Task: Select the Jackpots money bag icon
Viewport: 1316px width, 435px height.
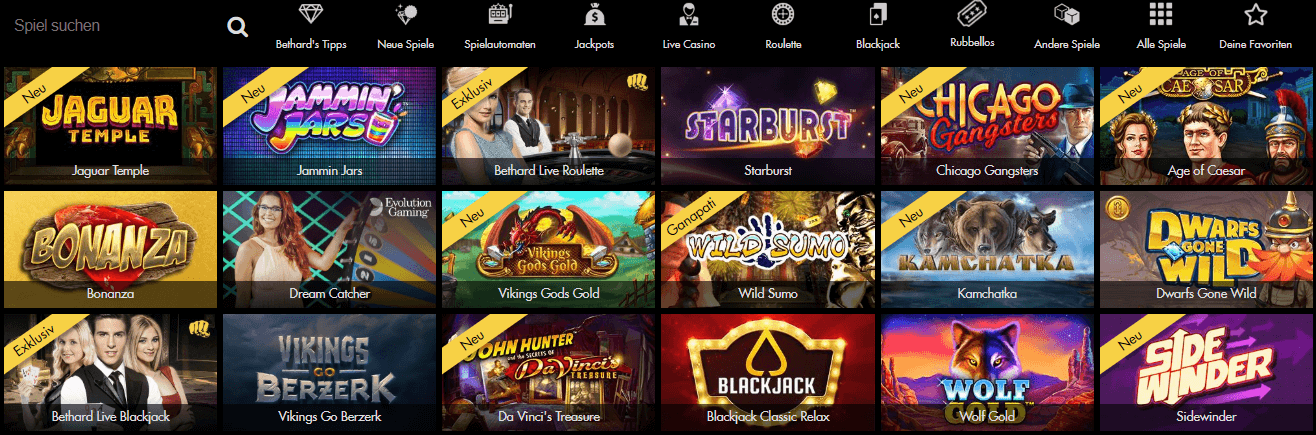Action: [x=594, y=15]
